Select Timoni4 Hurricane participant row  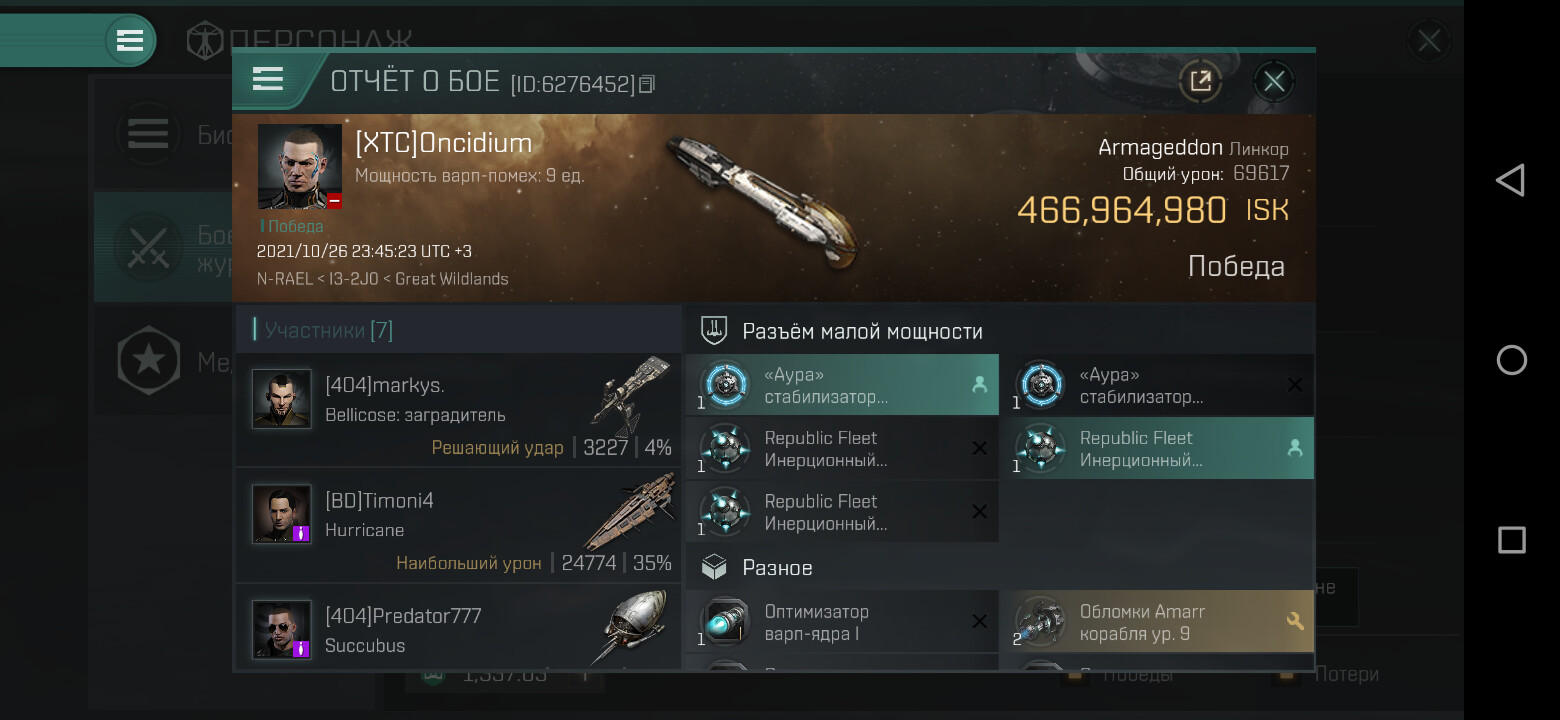click(x=458, y=525)
